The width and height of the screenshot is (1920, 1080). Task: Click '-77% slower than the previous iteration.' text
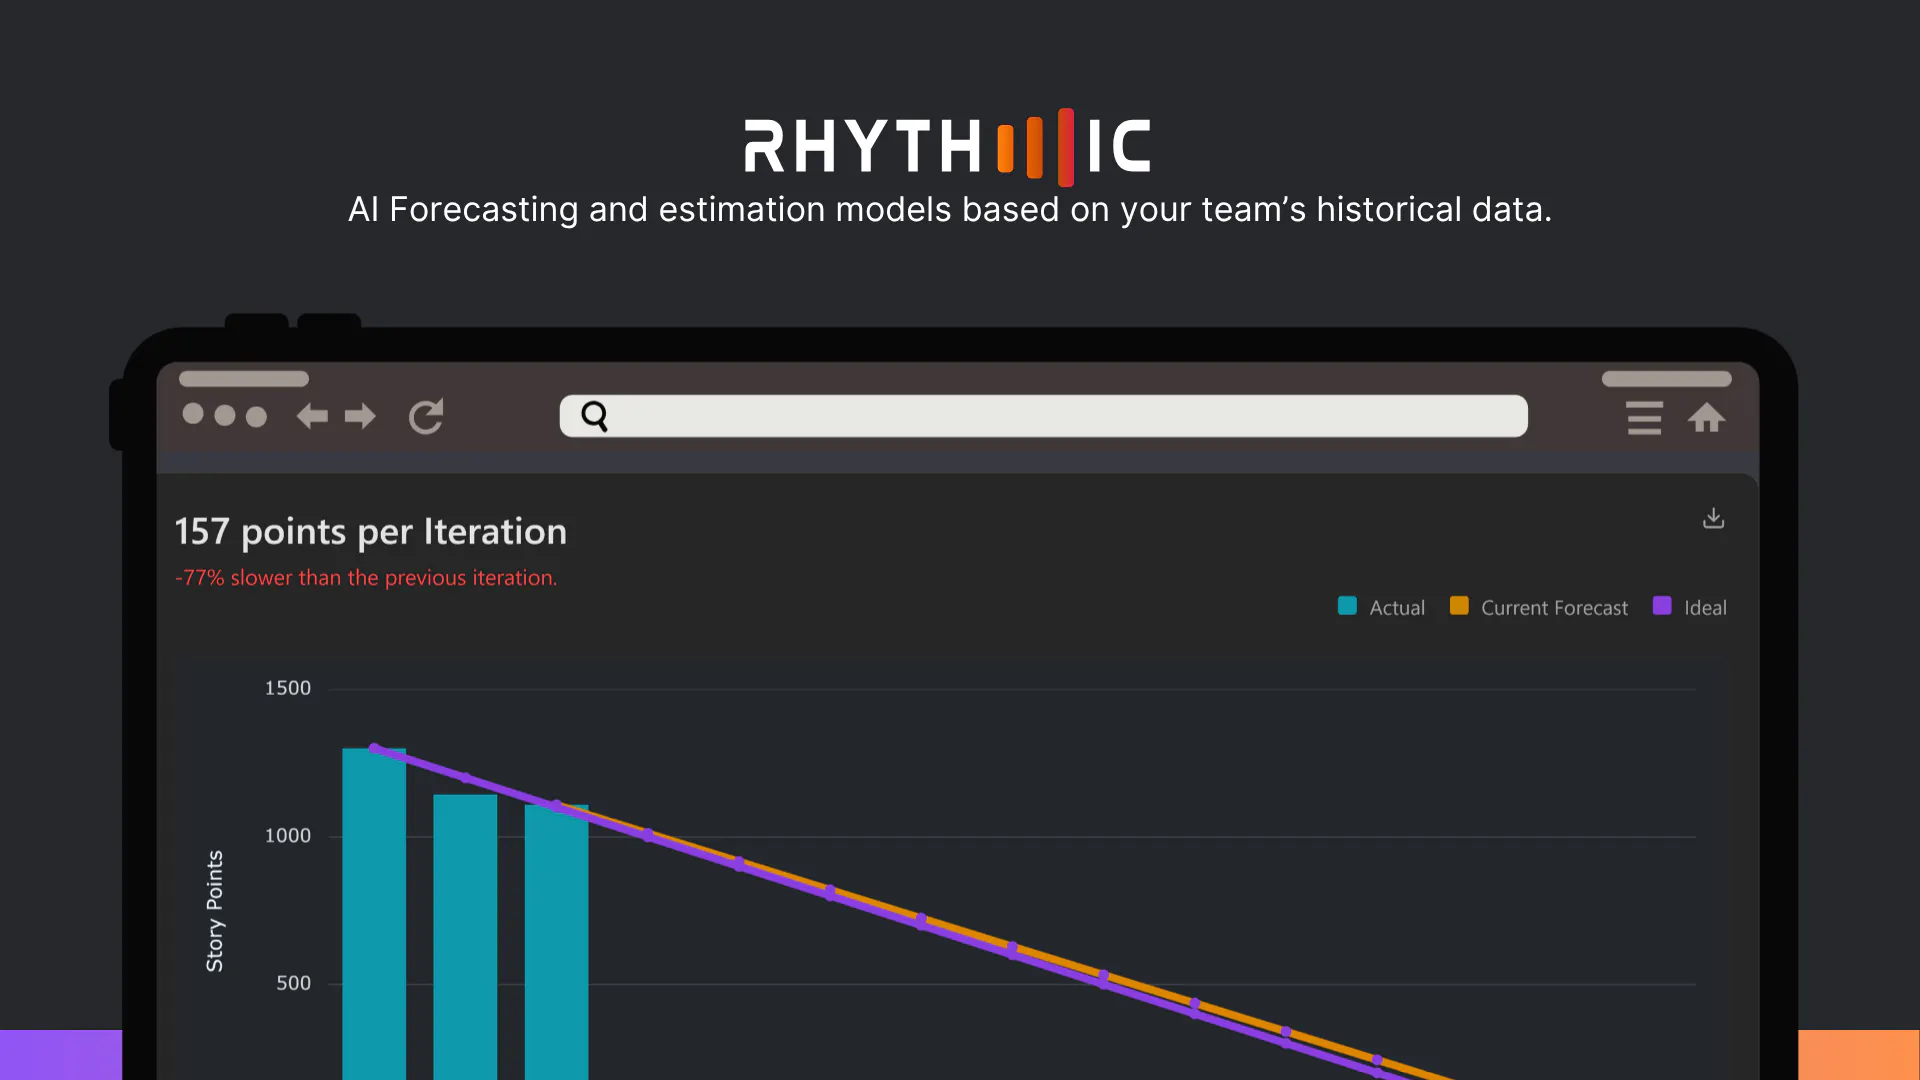tap(366, 578)
